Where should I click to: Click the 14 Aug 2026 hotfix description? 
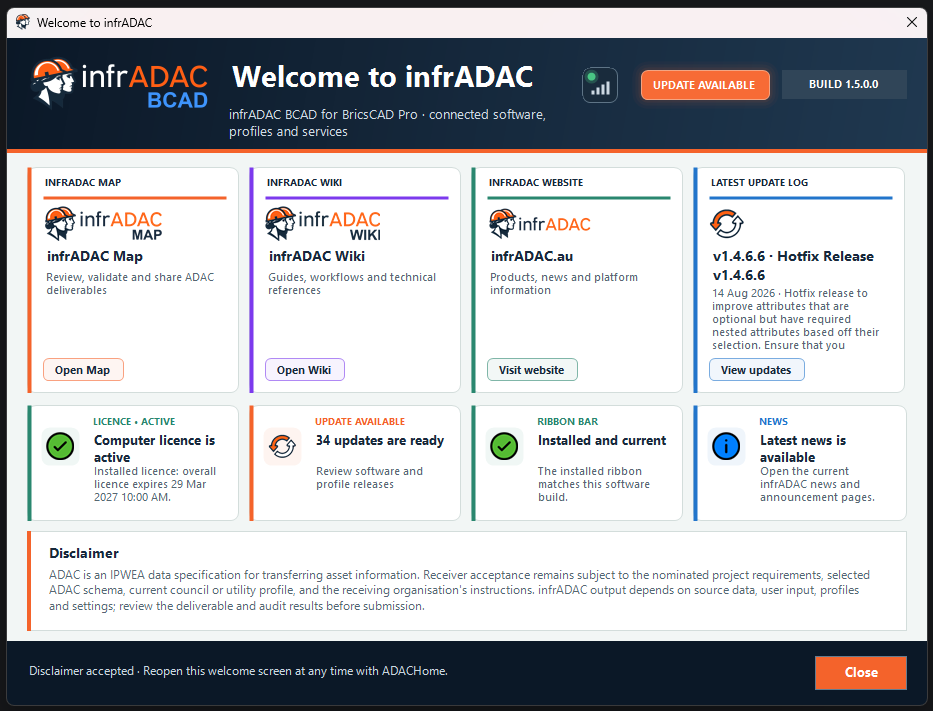pyautogui.click(x=796, y=319)
